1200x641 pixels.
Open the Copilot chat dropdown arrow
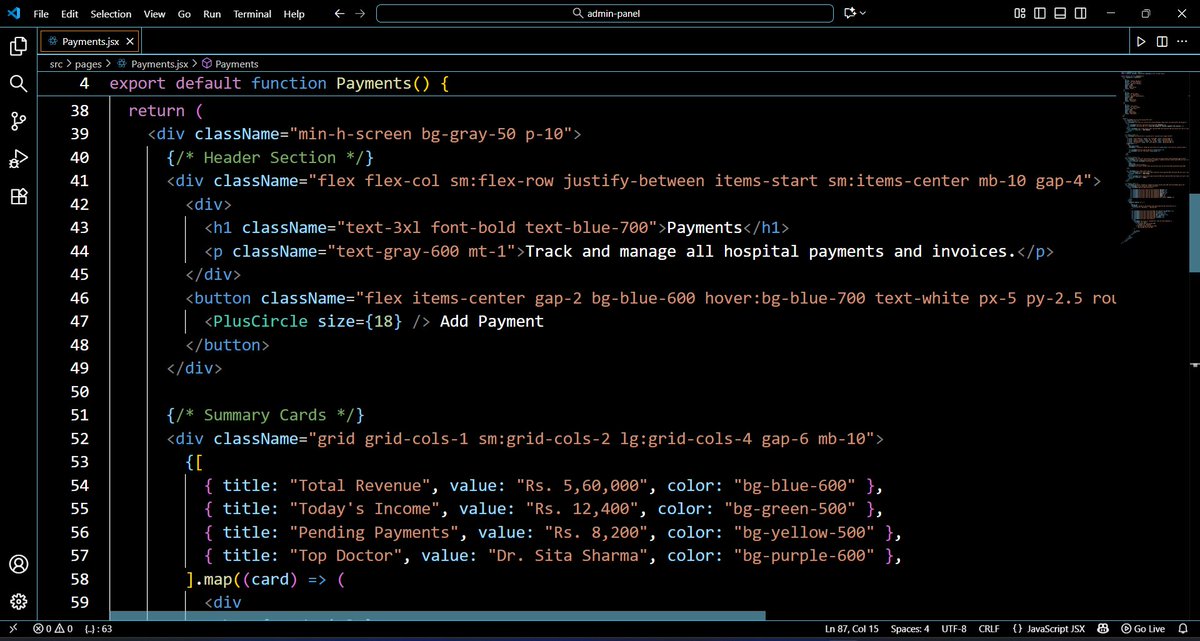click(x=863, y=13)
